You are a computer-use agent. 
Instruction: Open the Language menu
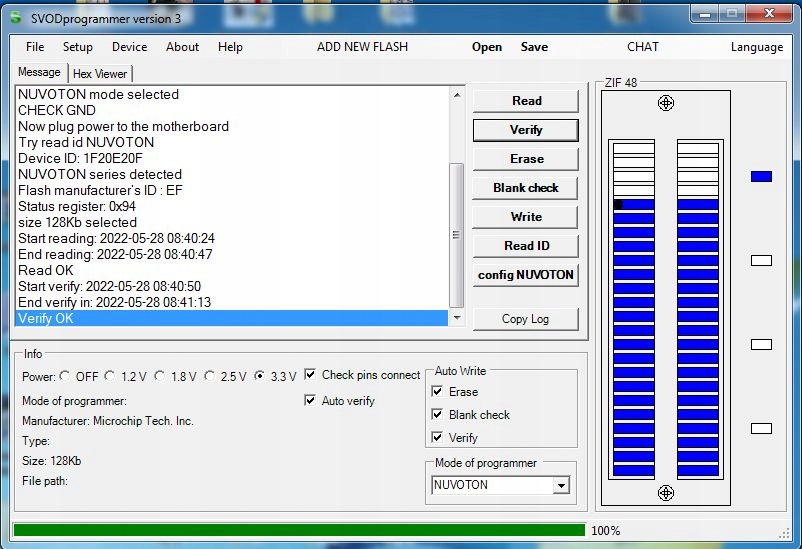[x=756, y=47]
